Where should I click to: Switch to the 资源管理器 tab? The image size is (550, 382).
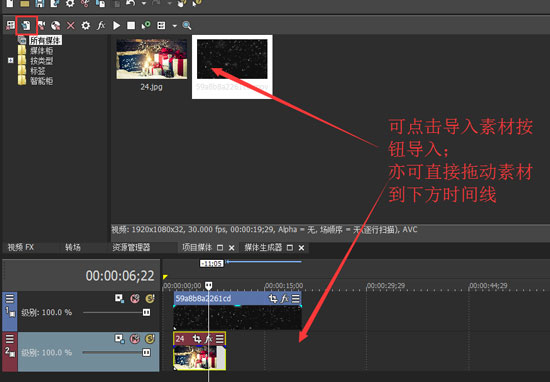pyautogui.click(x=131, y=247)
